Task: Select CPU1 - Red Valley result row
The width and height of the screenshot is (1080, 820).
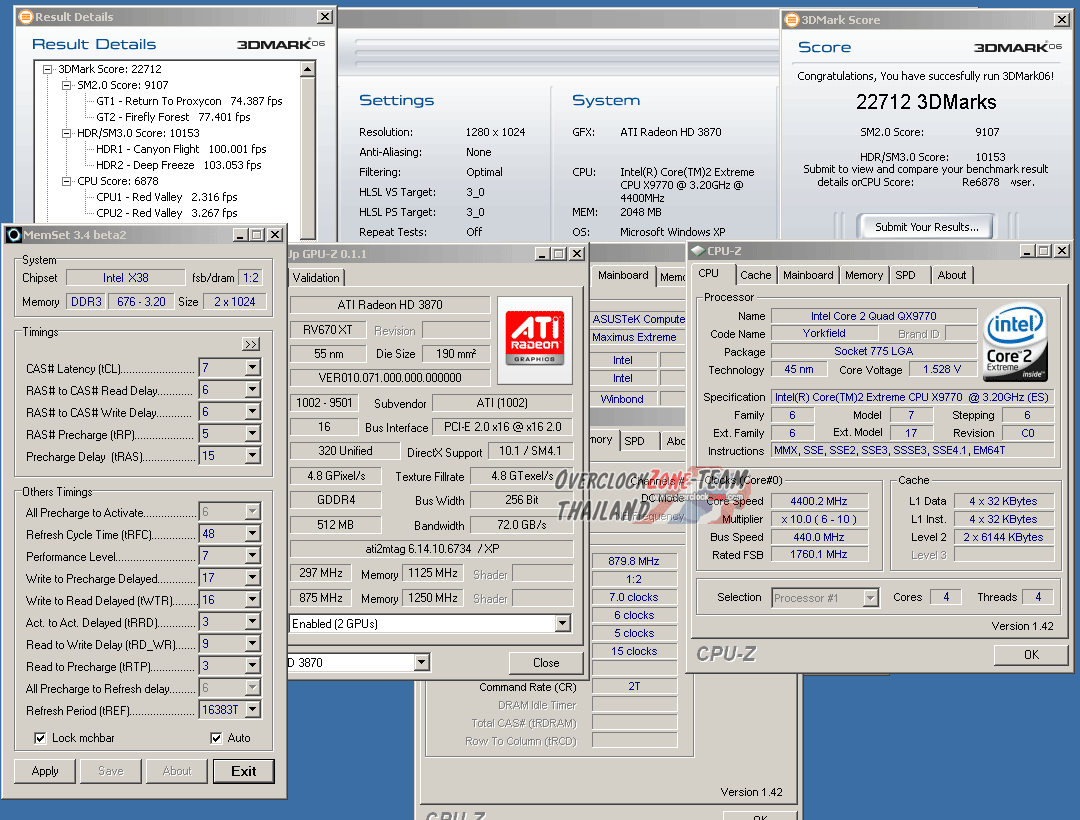Action: 166,198
